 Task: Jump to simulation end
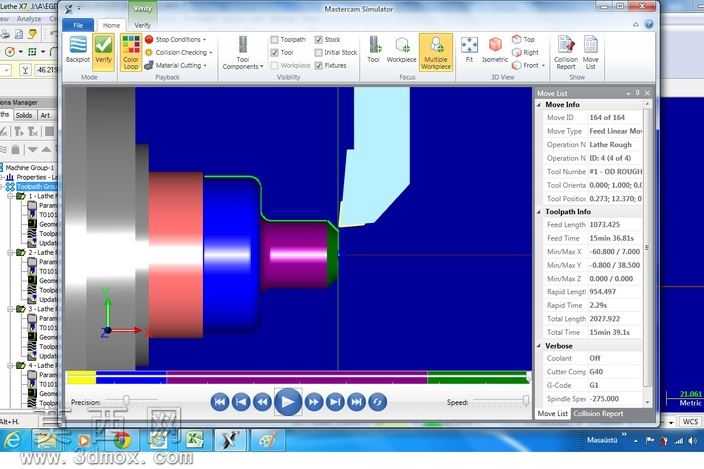click(x=356, y=402)
